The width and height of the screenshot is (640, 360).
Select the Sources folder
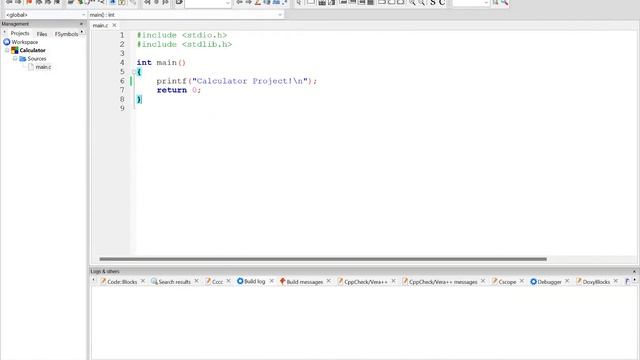pyautogui.click(x=37, y=59)
